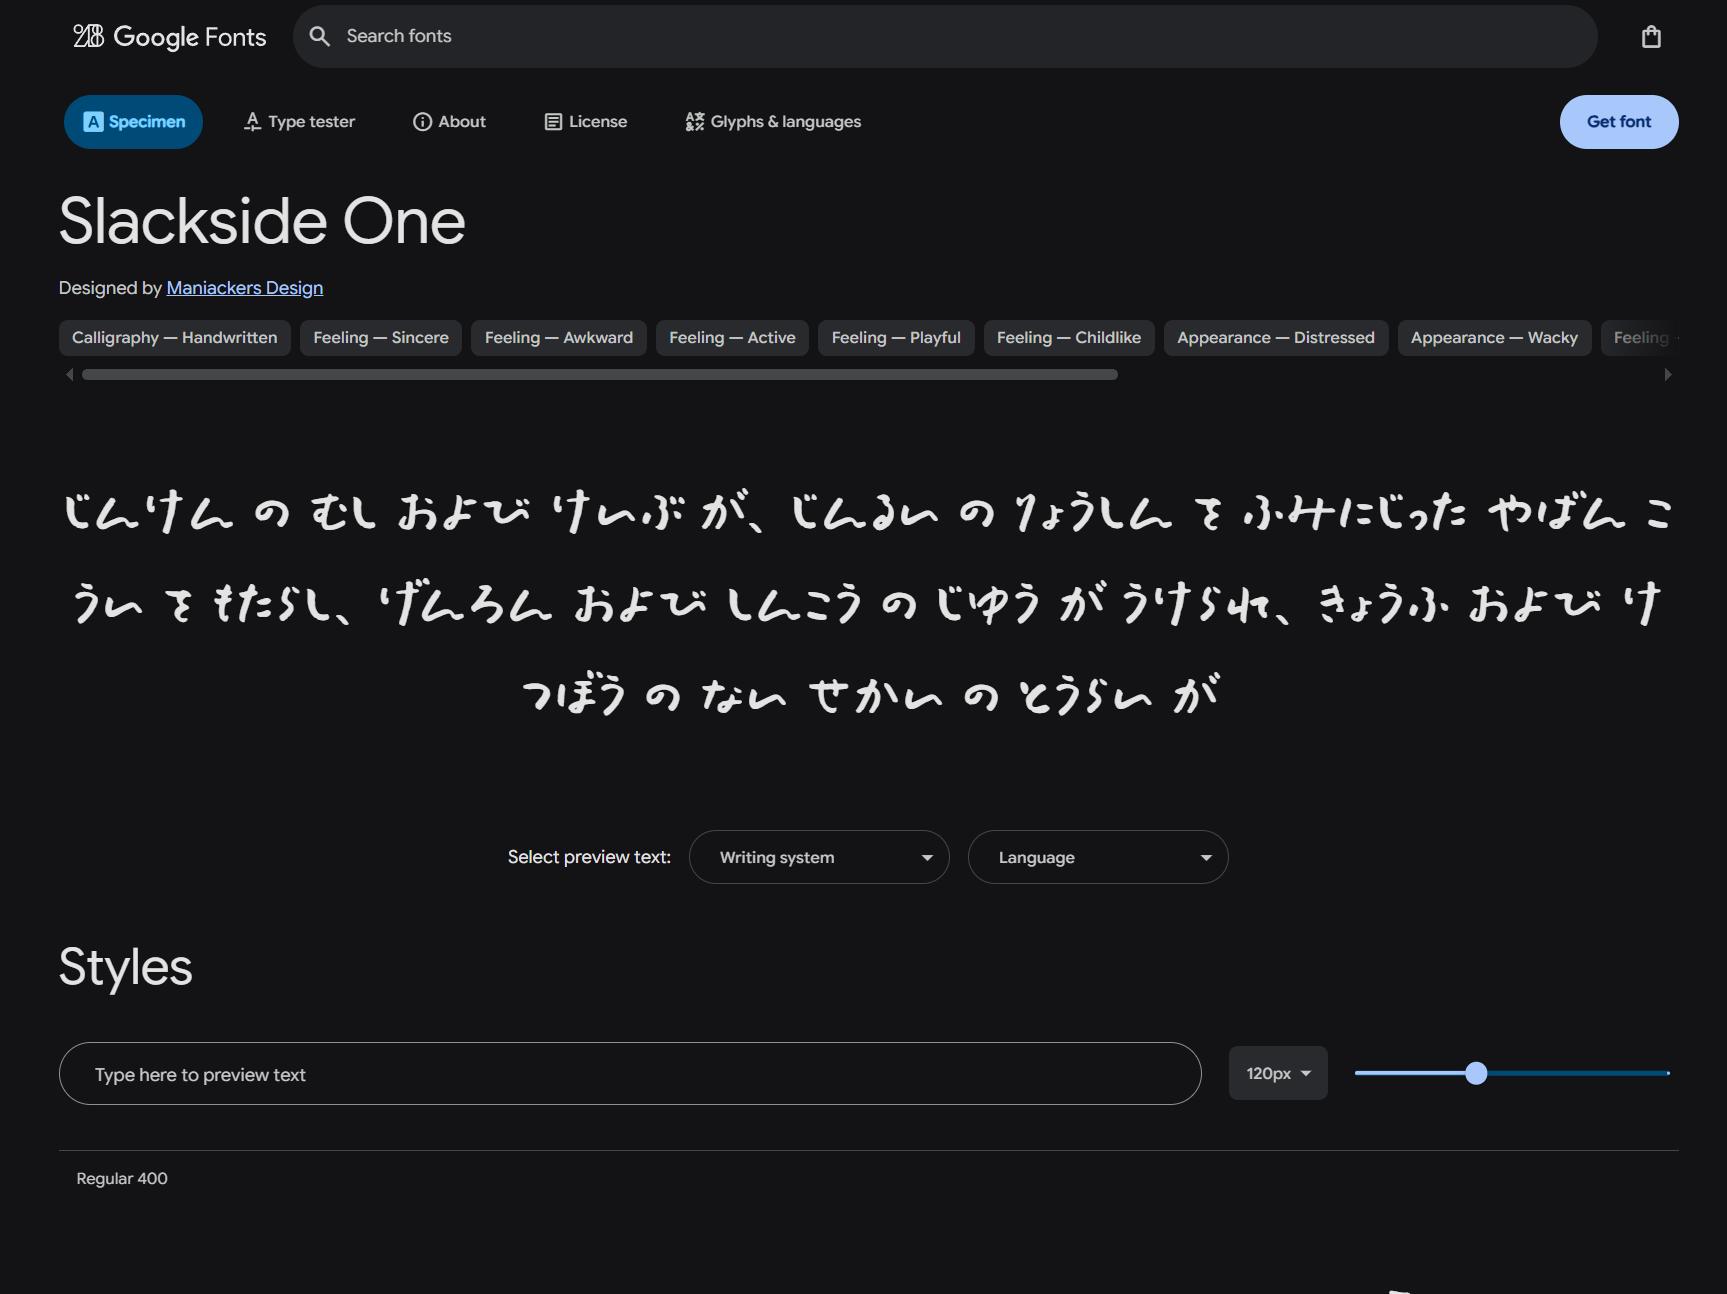Select the Type tester letter icon
1727x1294 pixels.
coord(250,121)
